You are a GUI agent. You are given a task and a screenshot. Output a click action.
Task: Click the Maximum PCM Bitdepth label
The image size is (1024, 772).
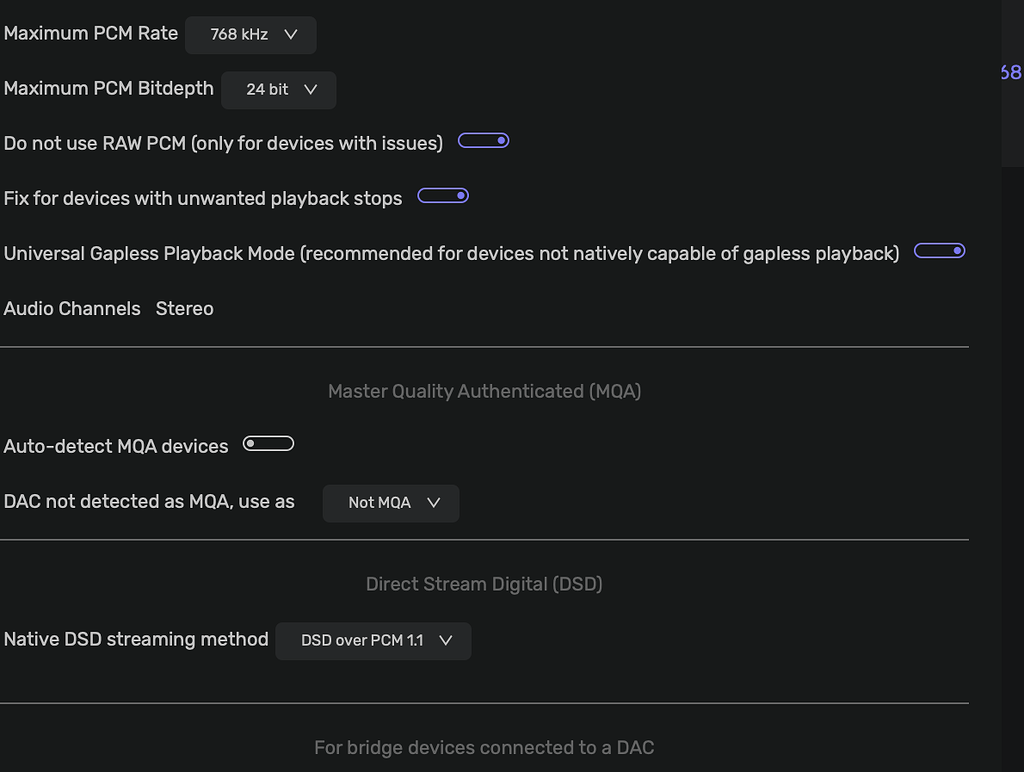coord(109,89)
